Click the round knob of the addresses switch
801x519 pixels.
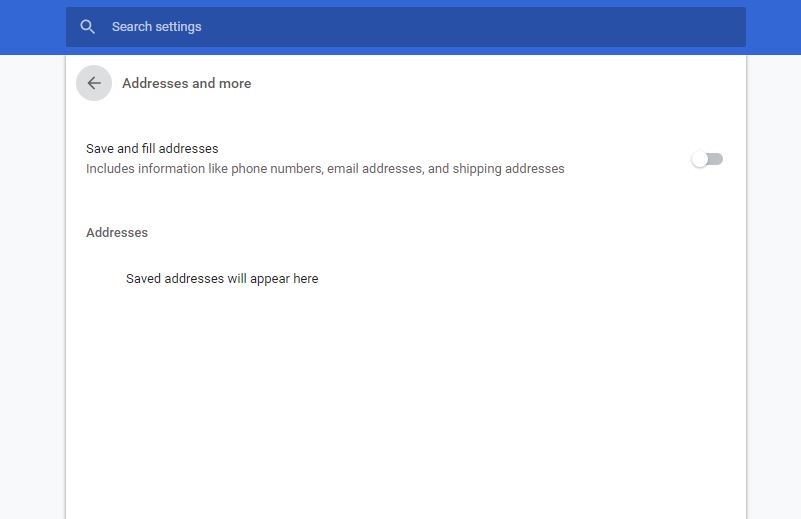(x=700, y=159)
